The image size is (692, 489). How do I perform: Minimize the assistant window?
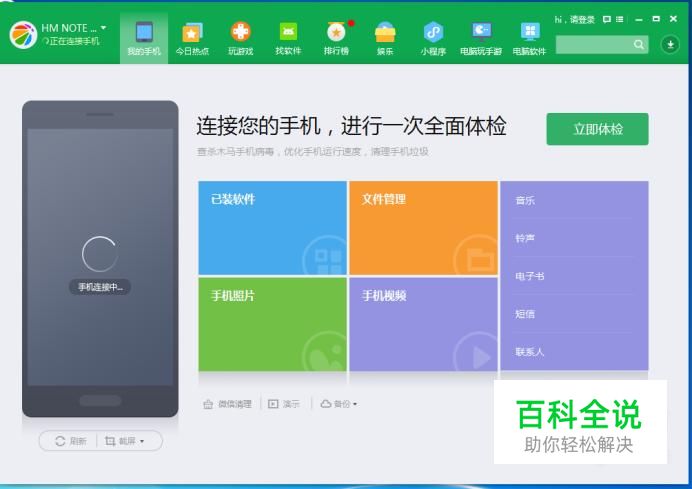point(639,19)
